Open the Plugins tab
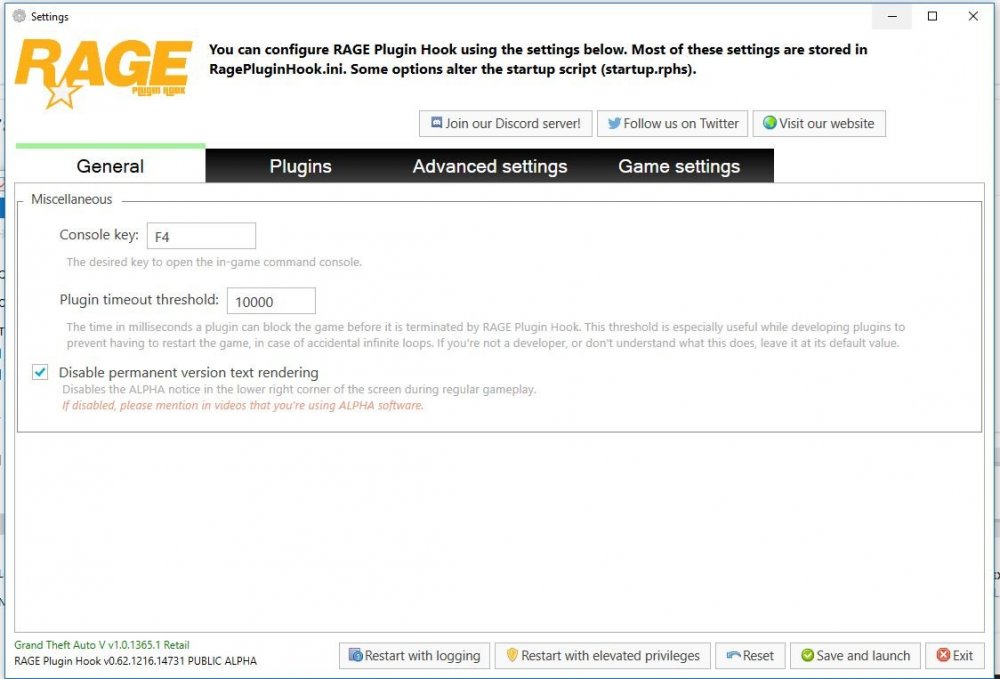Screen dimensions: 1000x679 [x=300, y=166]
